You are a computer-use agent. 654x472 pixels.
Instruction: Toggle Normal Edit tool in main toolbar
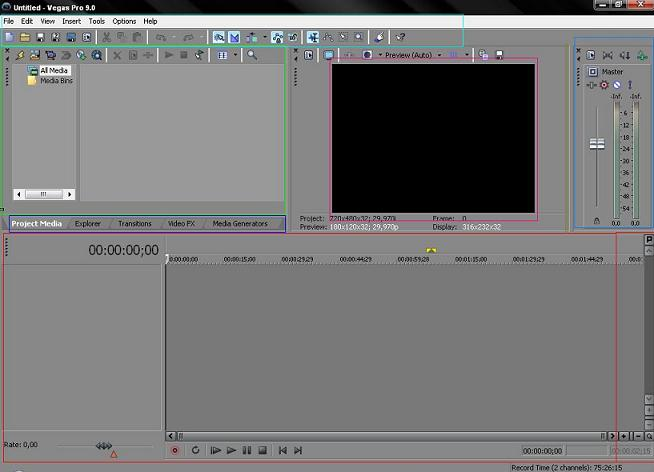313,37
